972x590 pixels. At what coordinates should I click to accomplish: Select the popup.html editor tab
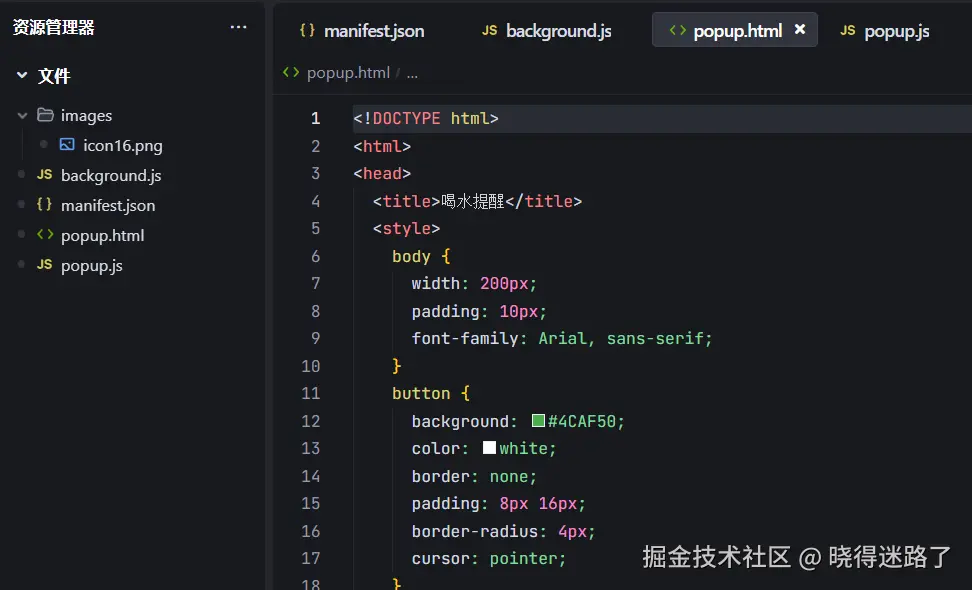pos(735,30)
